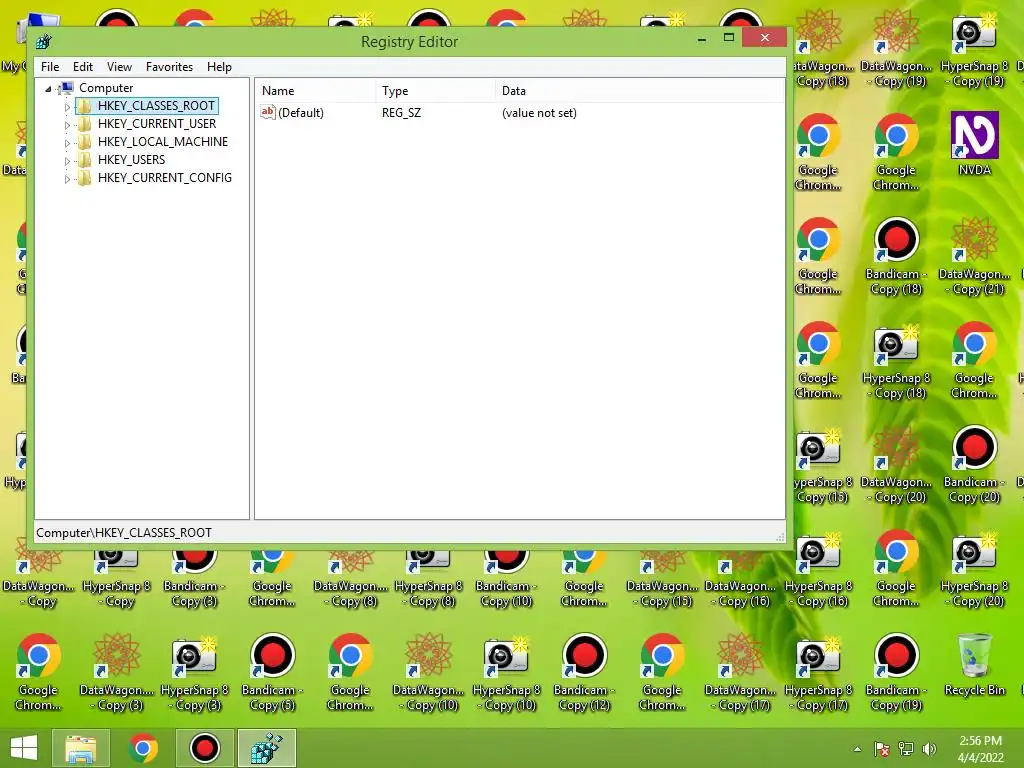Viewport: 1024px width, 768px height.
Task: Select HyperSnap 8 - Copy (10) desktop icon
Action: [506, 673]
